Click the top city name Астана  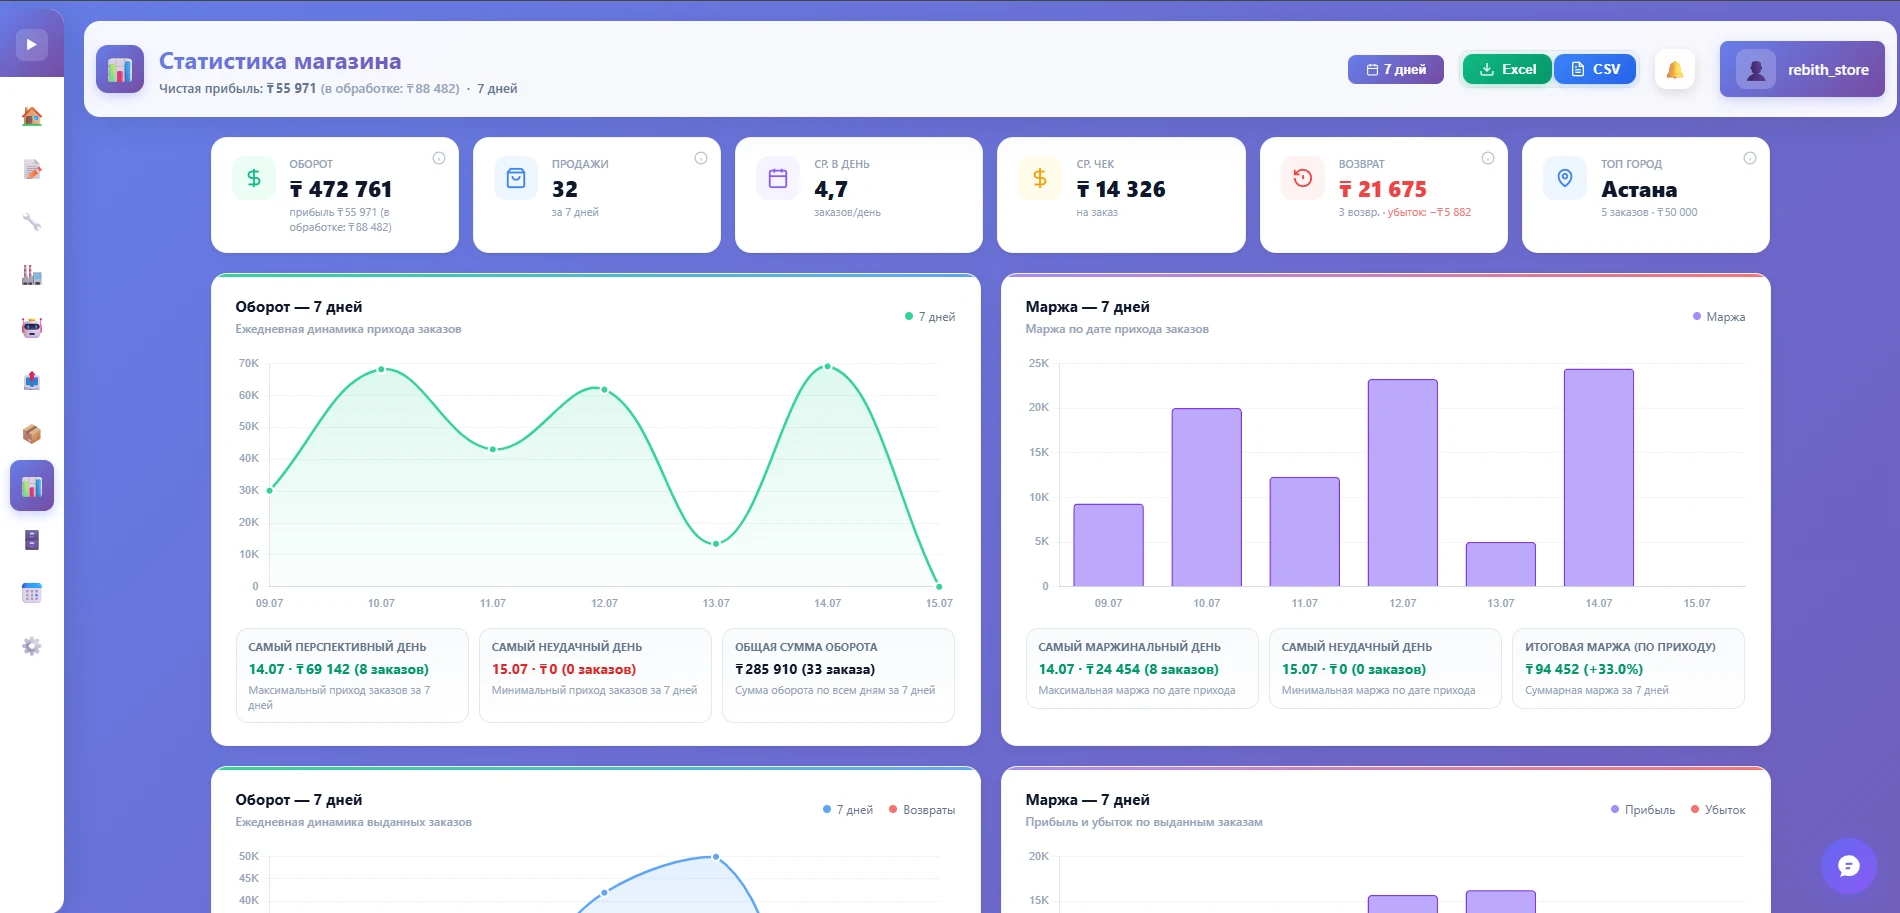point(1639,189)
